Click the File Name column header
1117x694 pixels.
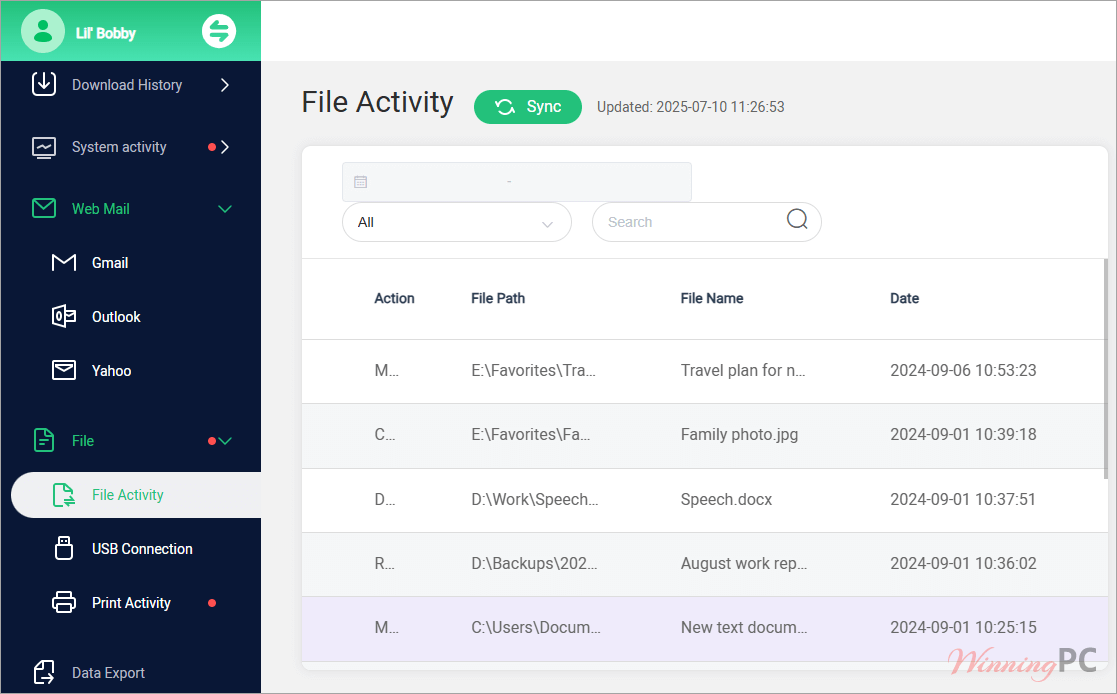point(712,299)
